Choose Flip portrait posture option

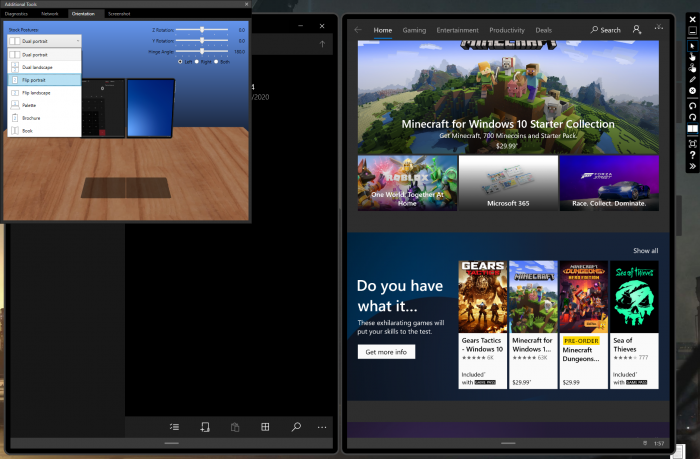(x=45, y=80)
